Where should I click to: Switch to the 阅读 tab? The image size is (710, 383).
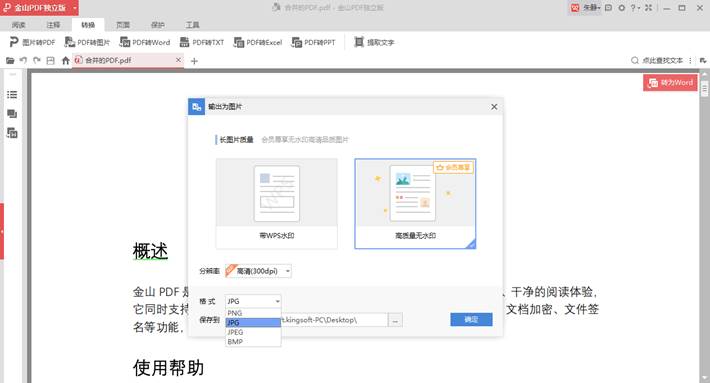(19, 25)
